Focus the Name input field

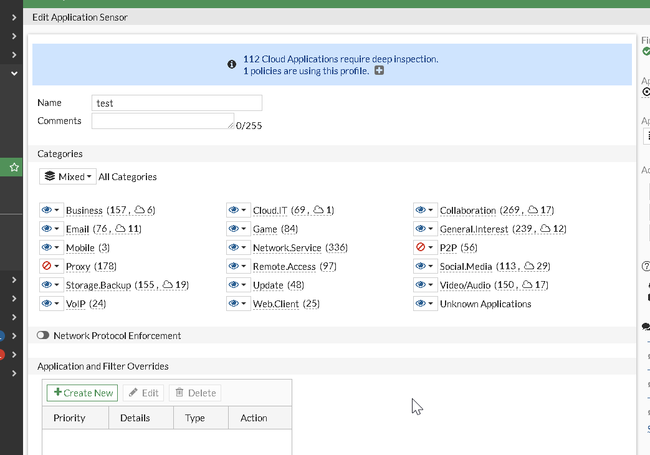(x=176, y=103)
